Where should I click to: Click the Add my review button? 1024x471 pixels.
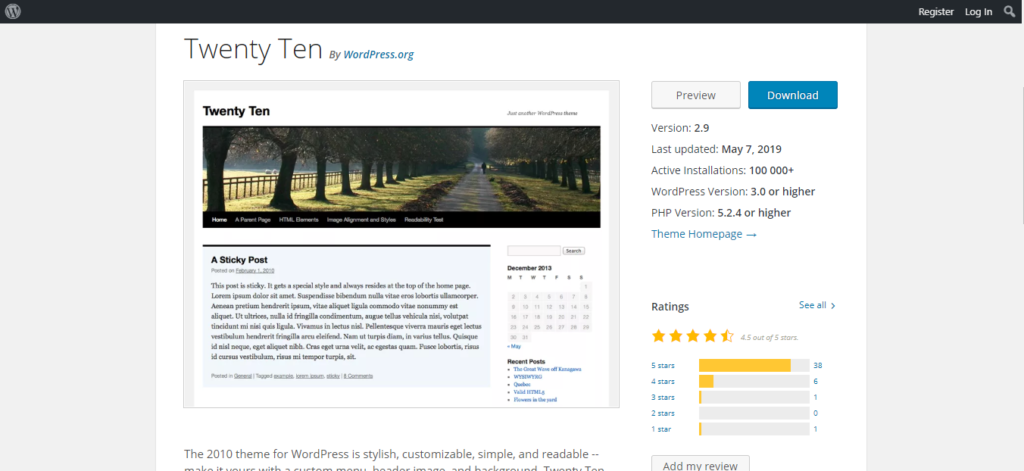click(700, 465)
